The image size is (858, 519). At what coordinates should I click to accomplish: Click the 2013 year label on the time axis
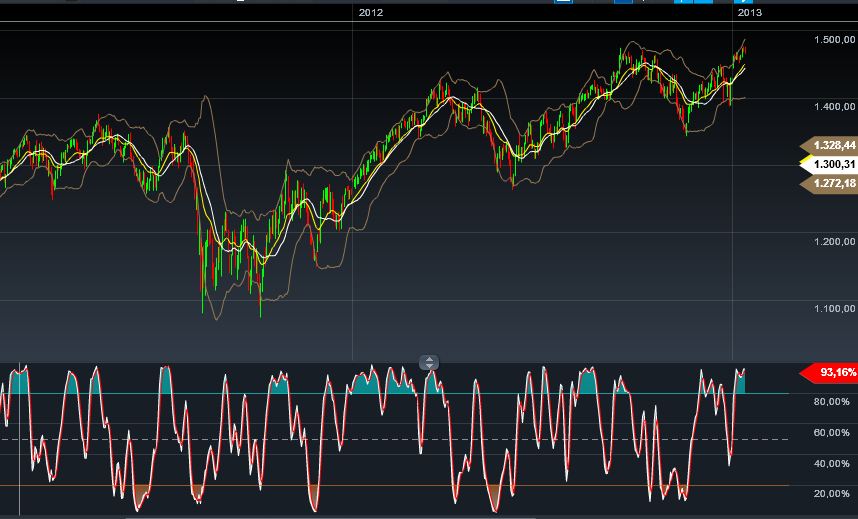749,13
